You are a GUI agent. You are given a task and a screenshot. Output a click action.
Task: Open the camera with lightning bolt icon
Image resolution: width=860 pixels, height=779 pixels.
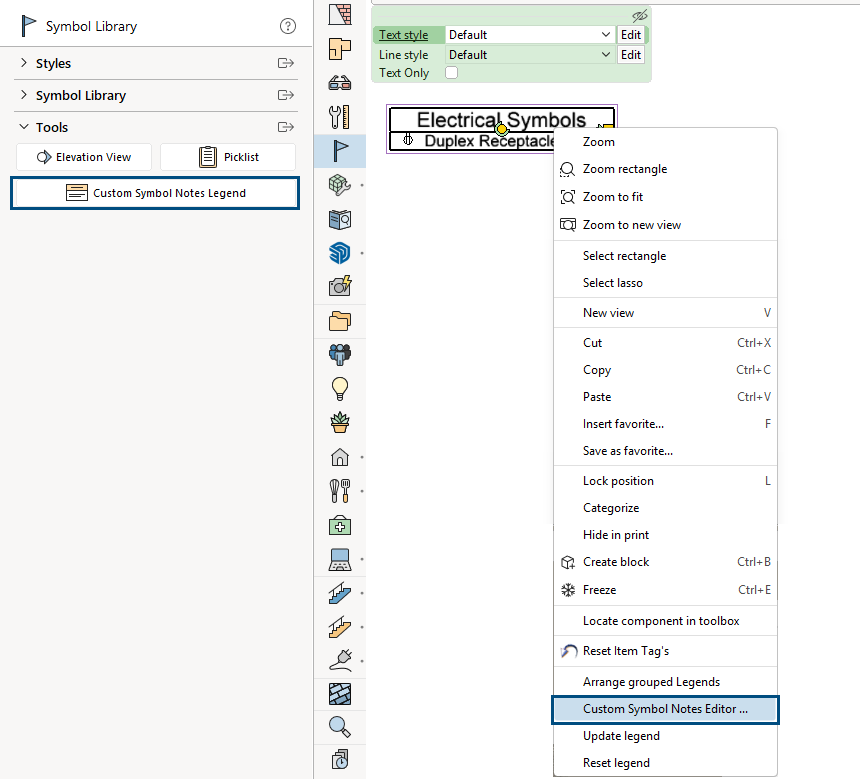pos(340,286)
